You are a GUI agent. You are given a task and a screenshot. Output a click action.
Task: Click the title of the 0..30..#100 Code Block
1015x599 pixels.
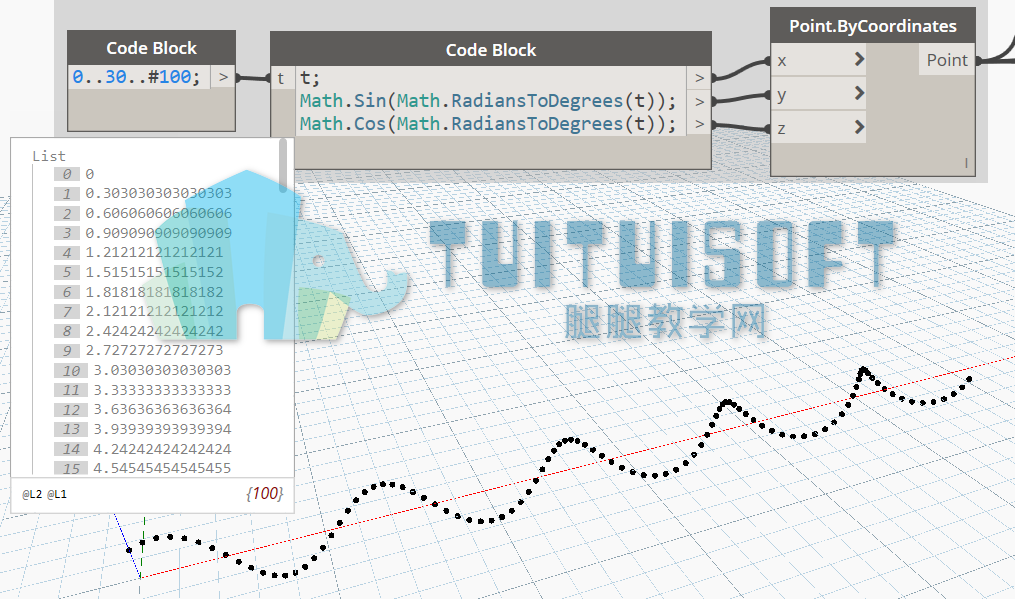pyautogui.click(x=151, y=48)
